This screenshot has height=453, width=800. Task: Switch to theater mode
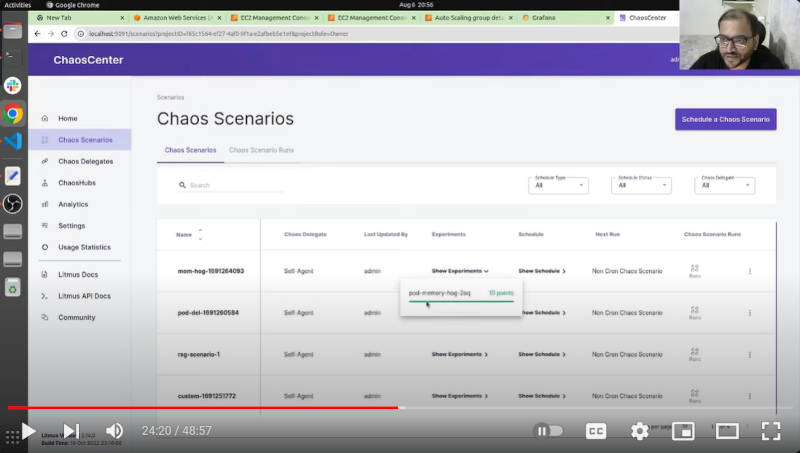click(x=727, y=431)
